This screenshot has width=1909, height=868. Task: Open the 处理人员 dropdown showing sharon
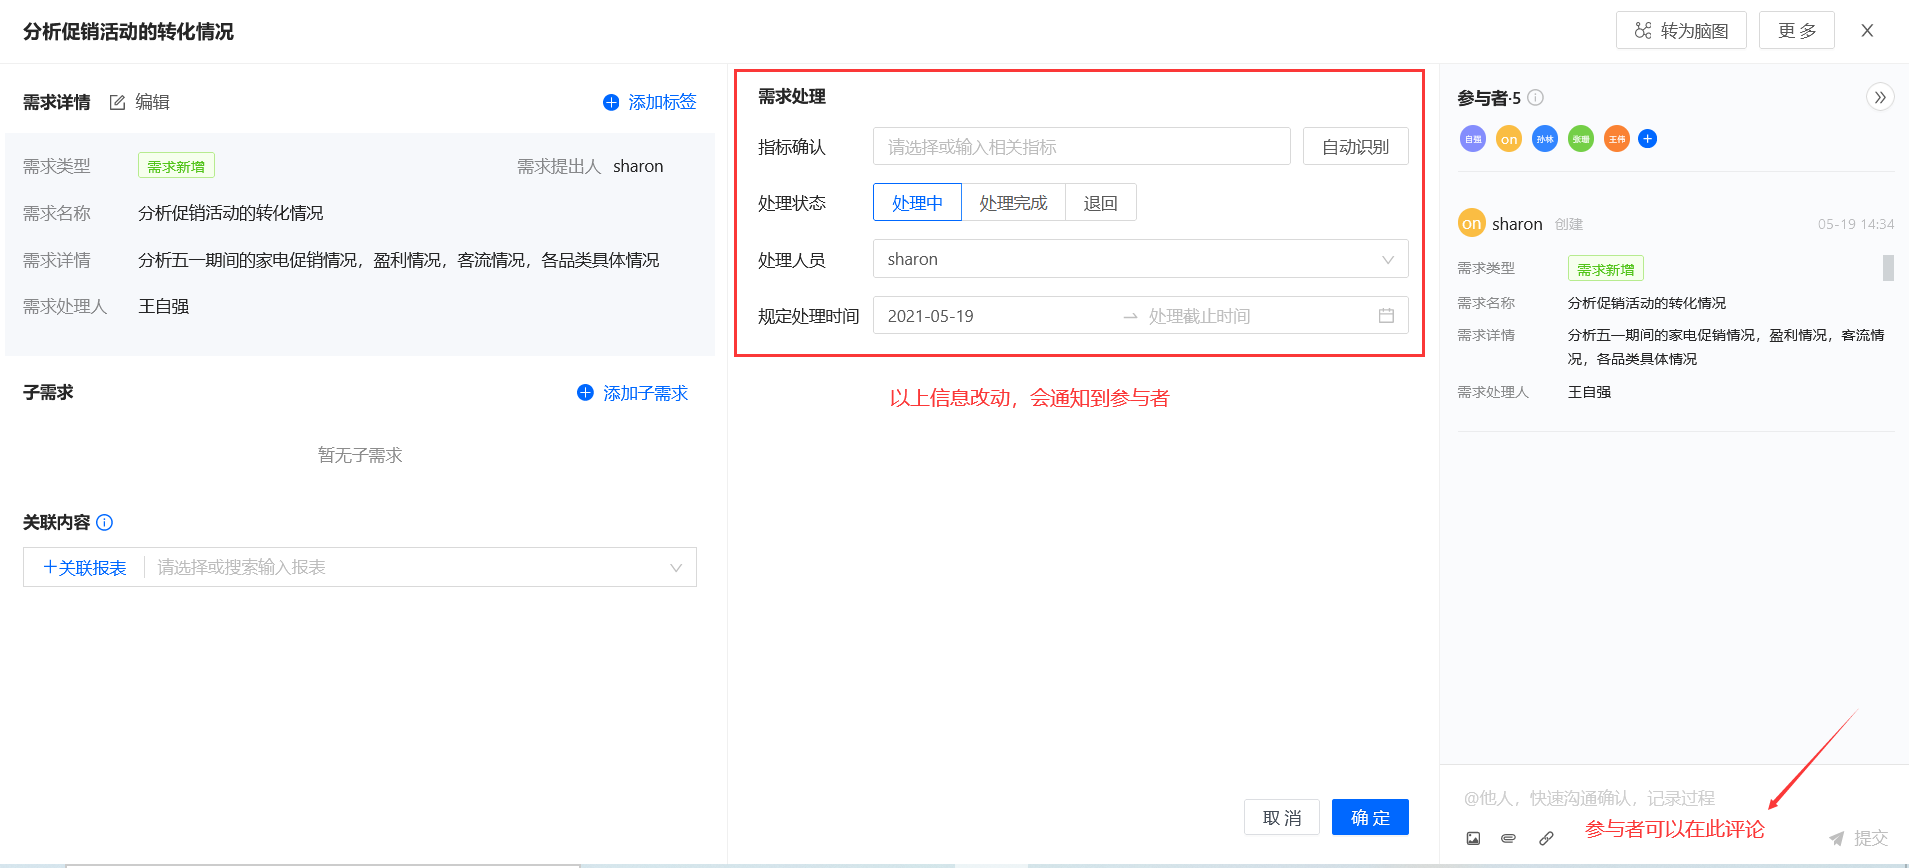point(1140,259)
